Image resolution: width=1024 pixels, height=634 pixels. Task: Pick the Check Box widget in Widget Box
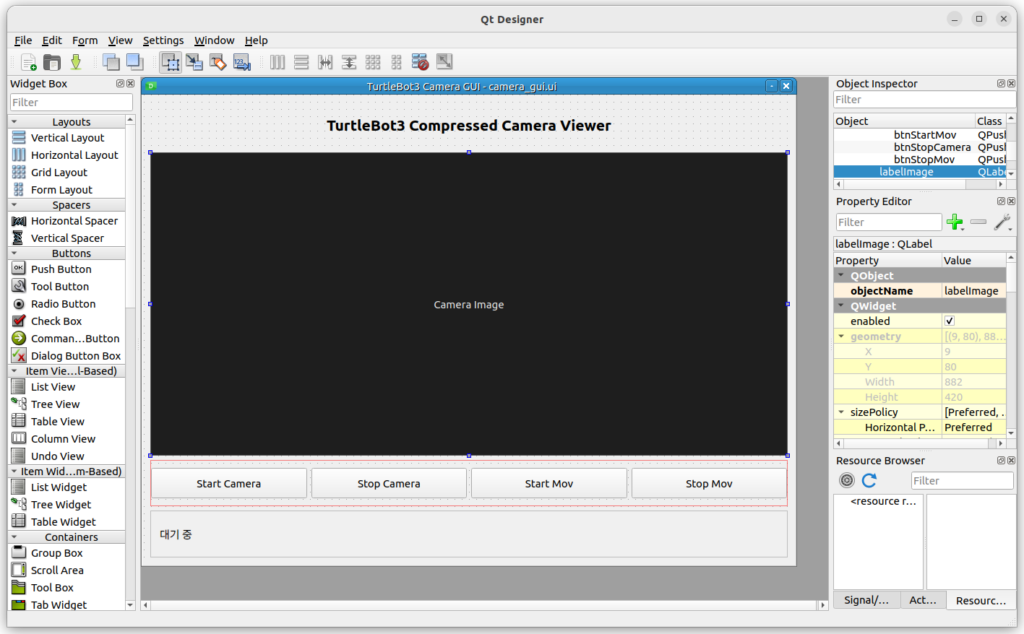pos(56,321)
